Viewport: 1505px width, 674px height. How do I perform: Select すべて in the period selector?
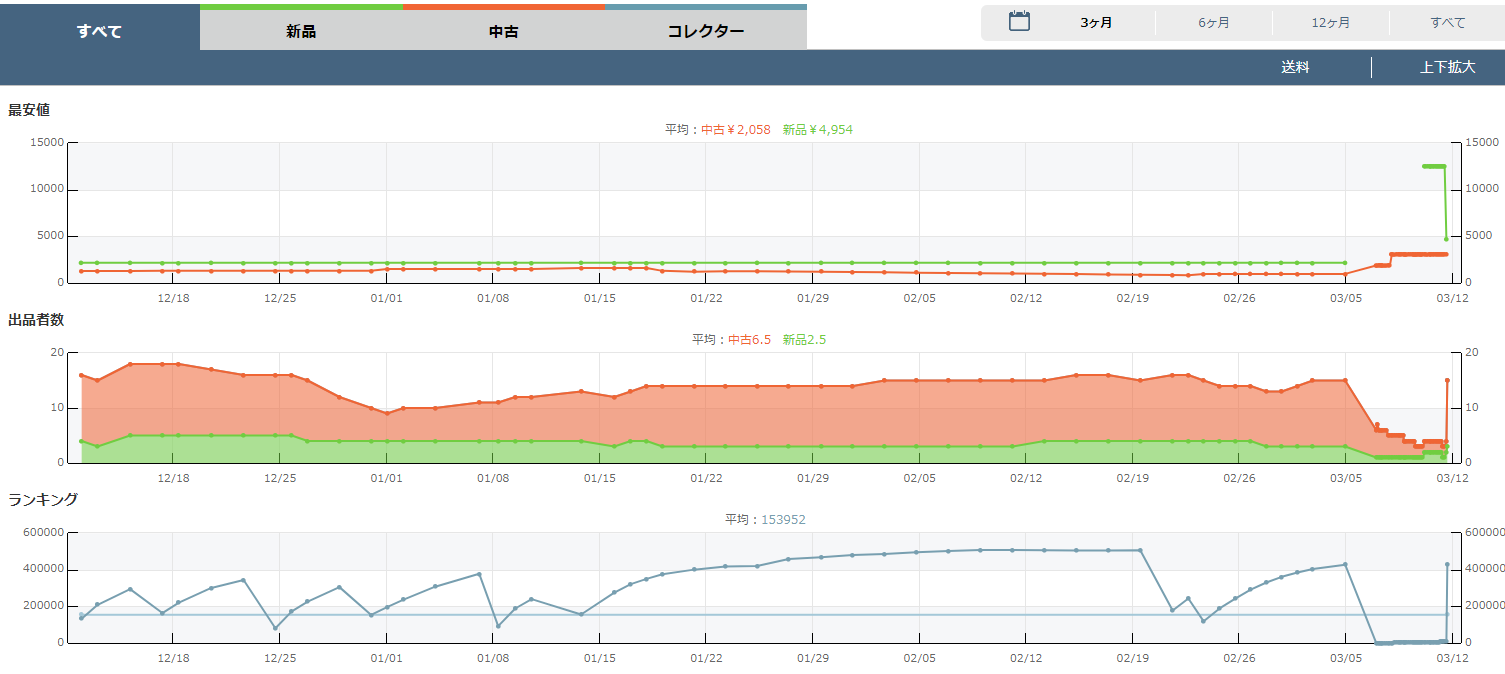[1447, 23]
